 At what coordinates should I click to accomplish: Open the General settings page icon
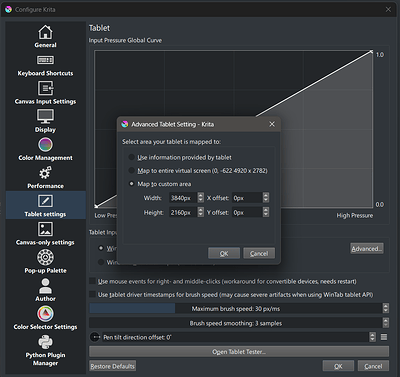[x=45, y=32]
